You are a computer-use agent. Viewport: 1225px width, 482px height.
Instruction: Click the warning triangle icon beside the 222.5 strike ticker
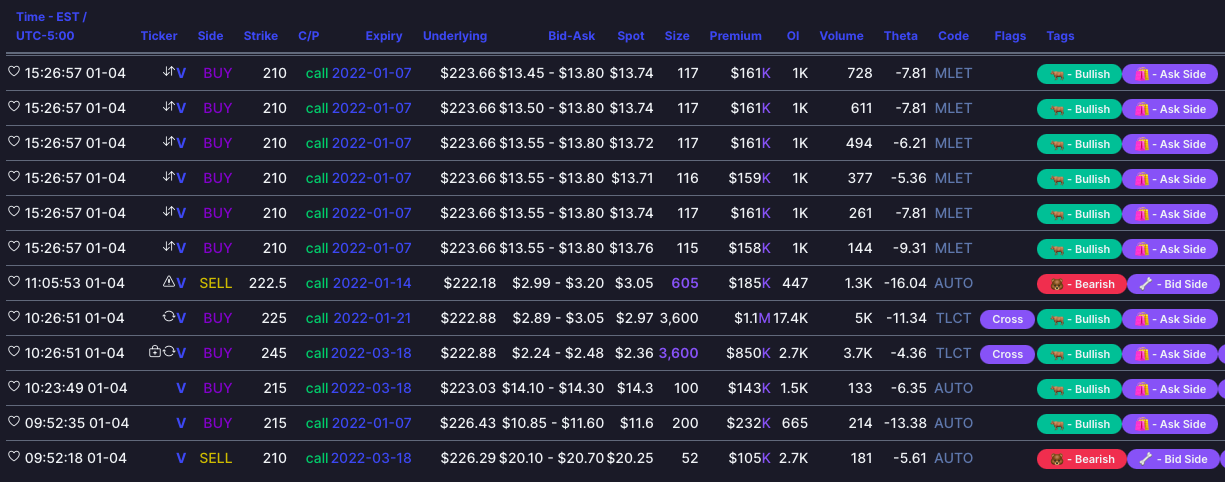point(169,283)
